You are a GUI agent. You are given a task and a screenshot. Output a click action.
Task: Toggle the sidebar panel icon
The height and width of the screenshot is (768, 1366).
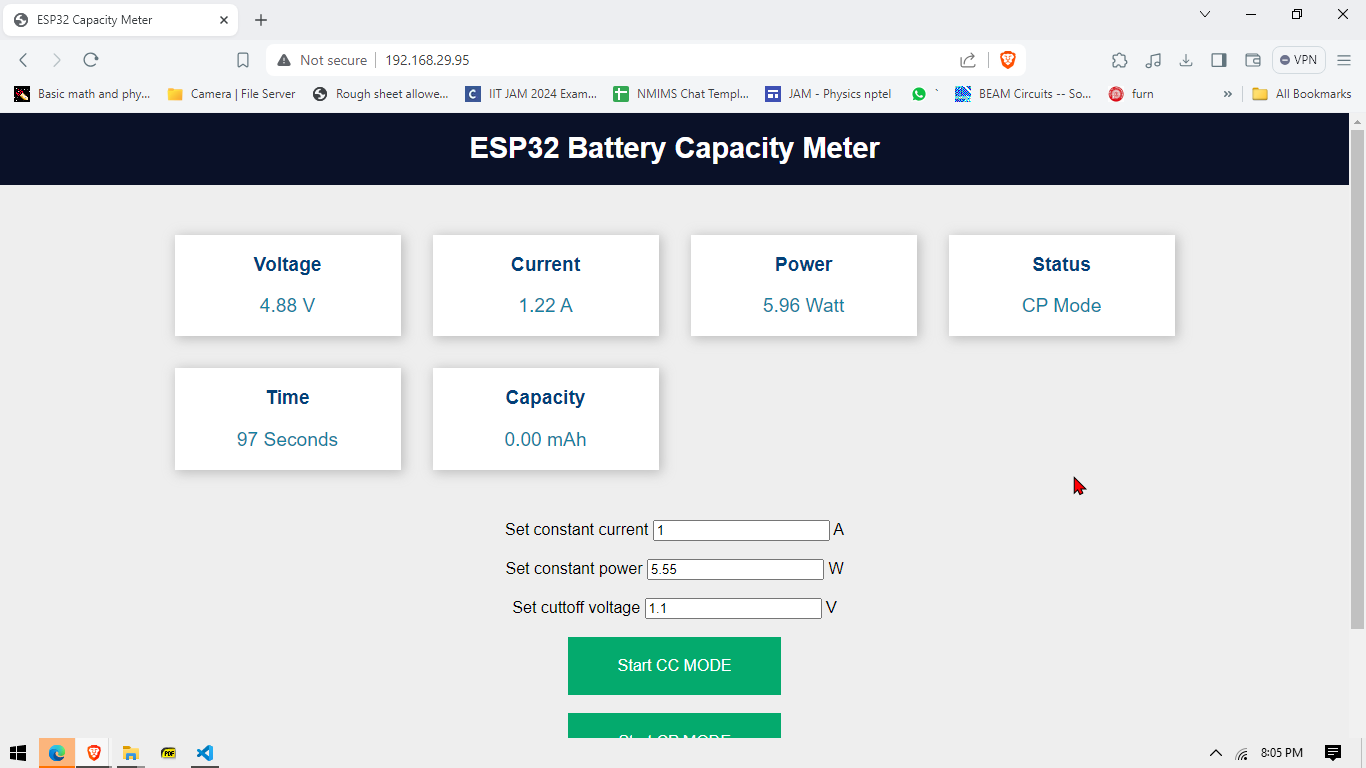click(1219, 60)
